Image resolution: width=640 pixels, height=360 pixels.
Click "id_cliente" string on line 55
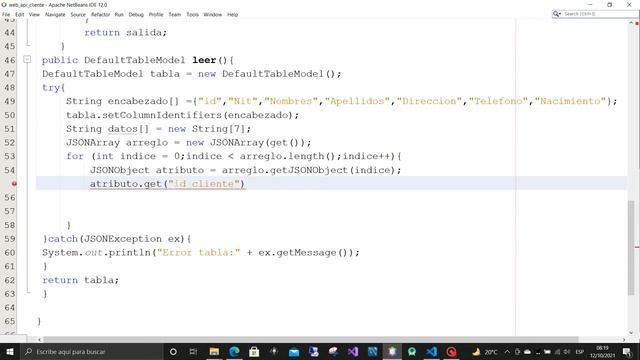(204, 184)
